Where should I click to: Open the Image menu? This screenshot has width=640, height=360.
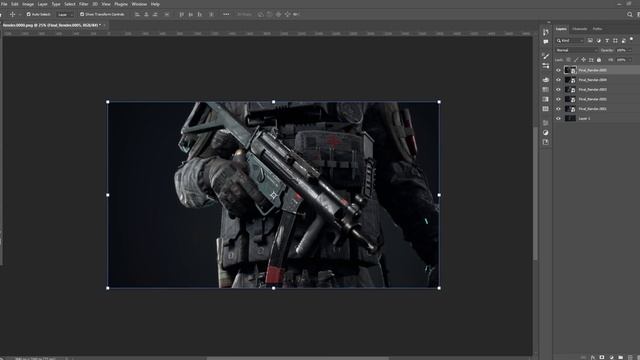28,4
